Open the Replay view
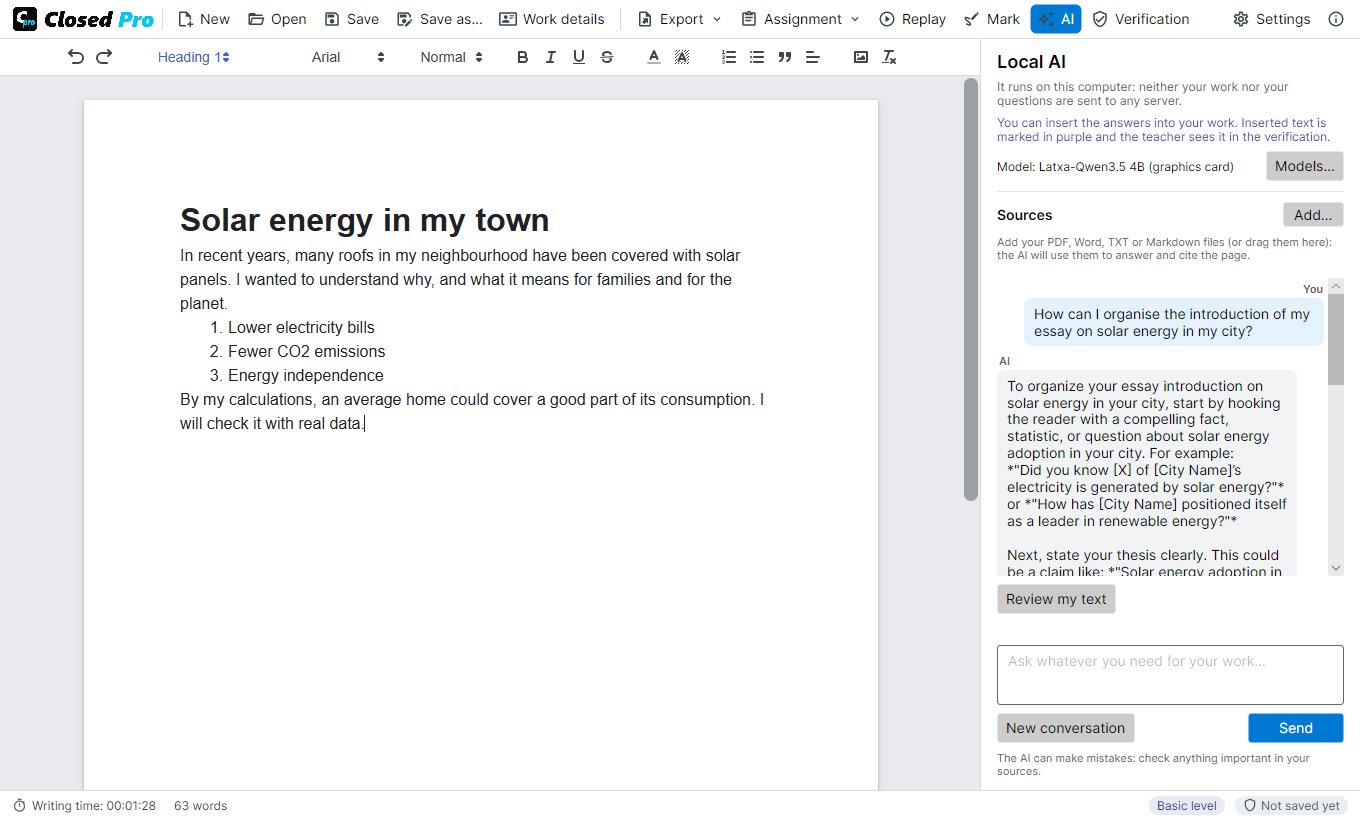The height and width of the screenshot is (820, 1360). (x=912, y=19)
